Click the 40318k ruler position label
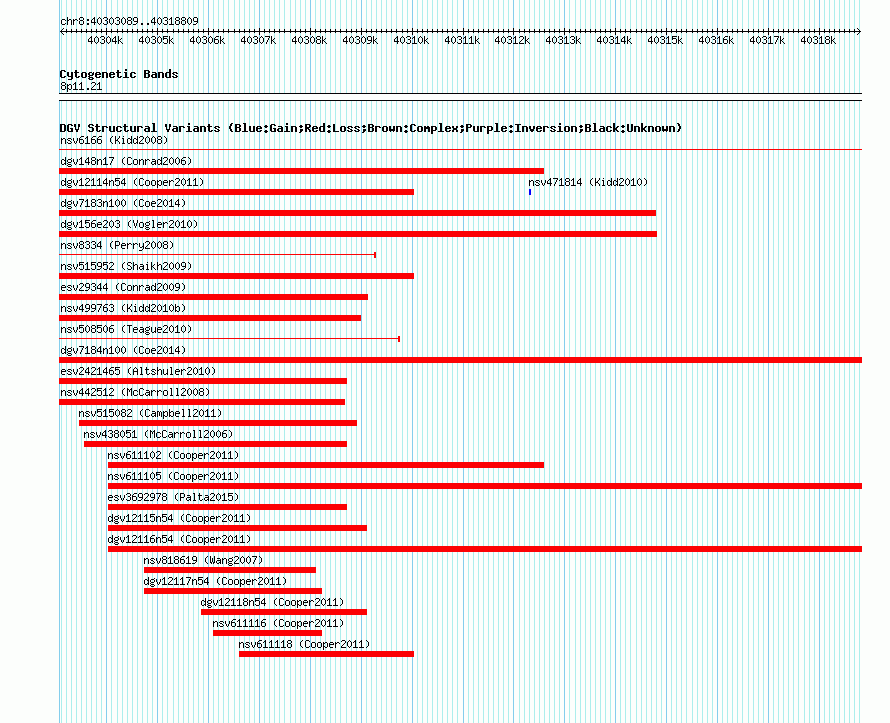This screenshot has width=890, height=723. click(818, 40)
